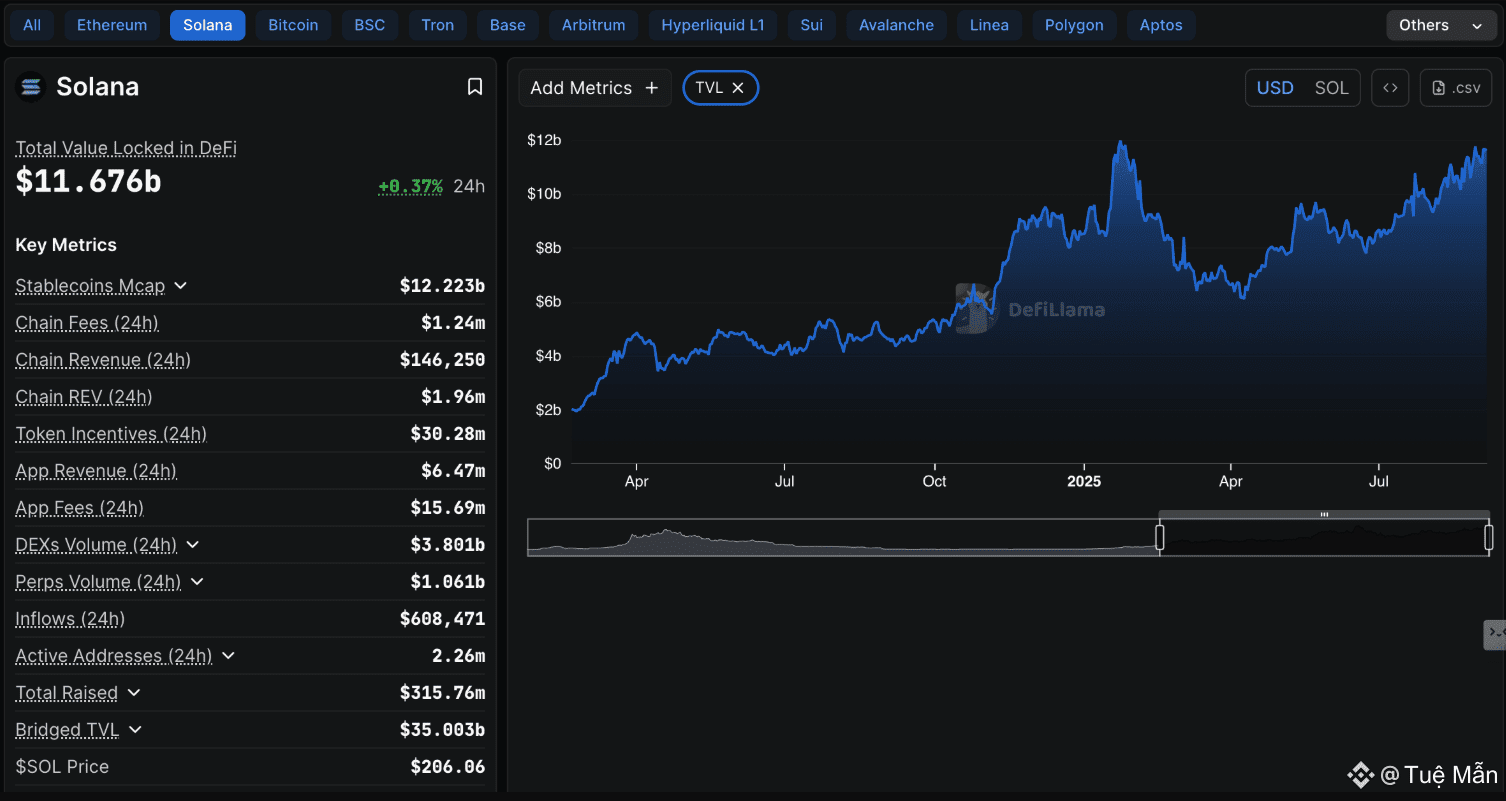Click the $3.801b DEXs volume value
This screenshot has height=801, width=1506.
[x=447, y=545]
